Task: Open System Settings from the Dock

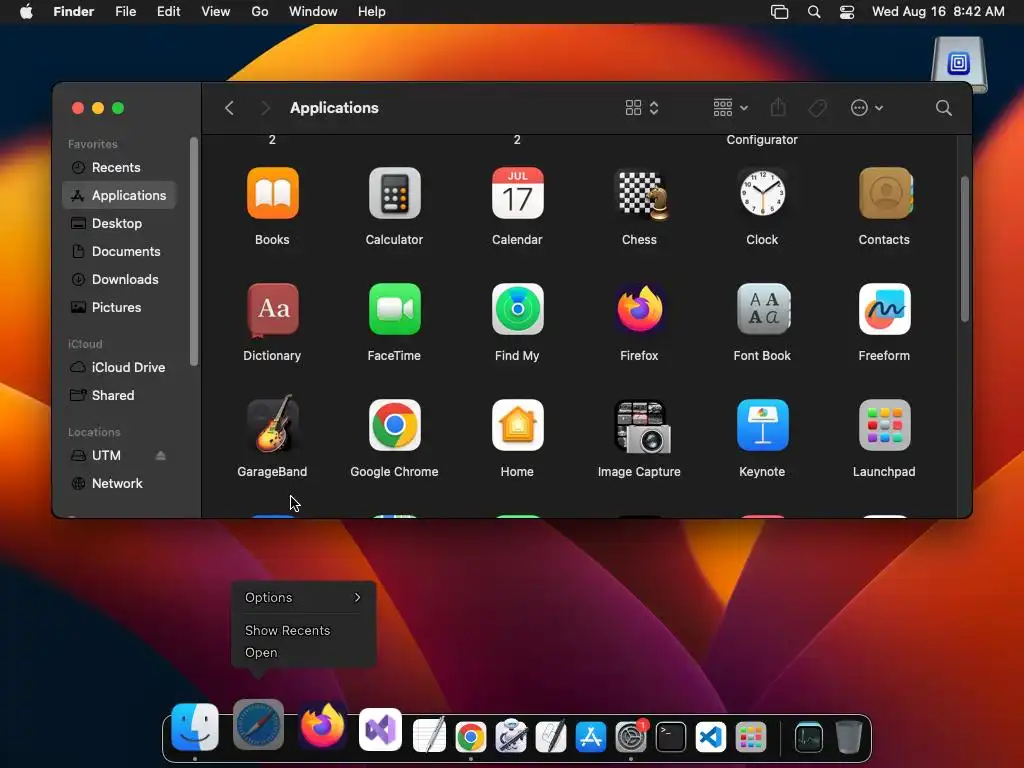Action: [631, 737]
